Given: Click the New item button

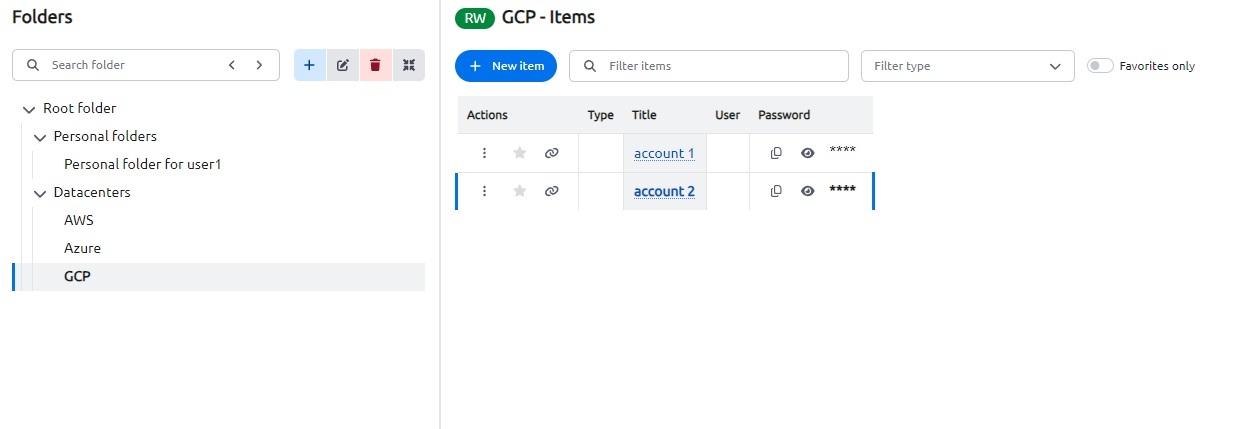Looking at the screenshot, I should [x=505, y=66].
